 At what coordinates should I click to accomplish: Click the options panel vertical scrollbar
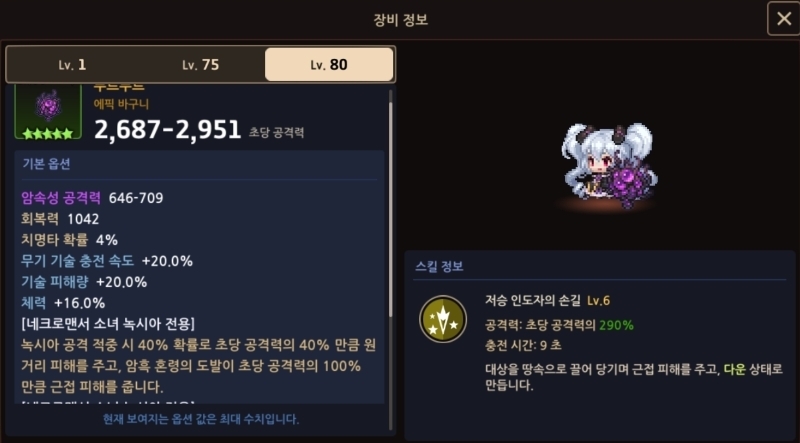click(391, 203)
